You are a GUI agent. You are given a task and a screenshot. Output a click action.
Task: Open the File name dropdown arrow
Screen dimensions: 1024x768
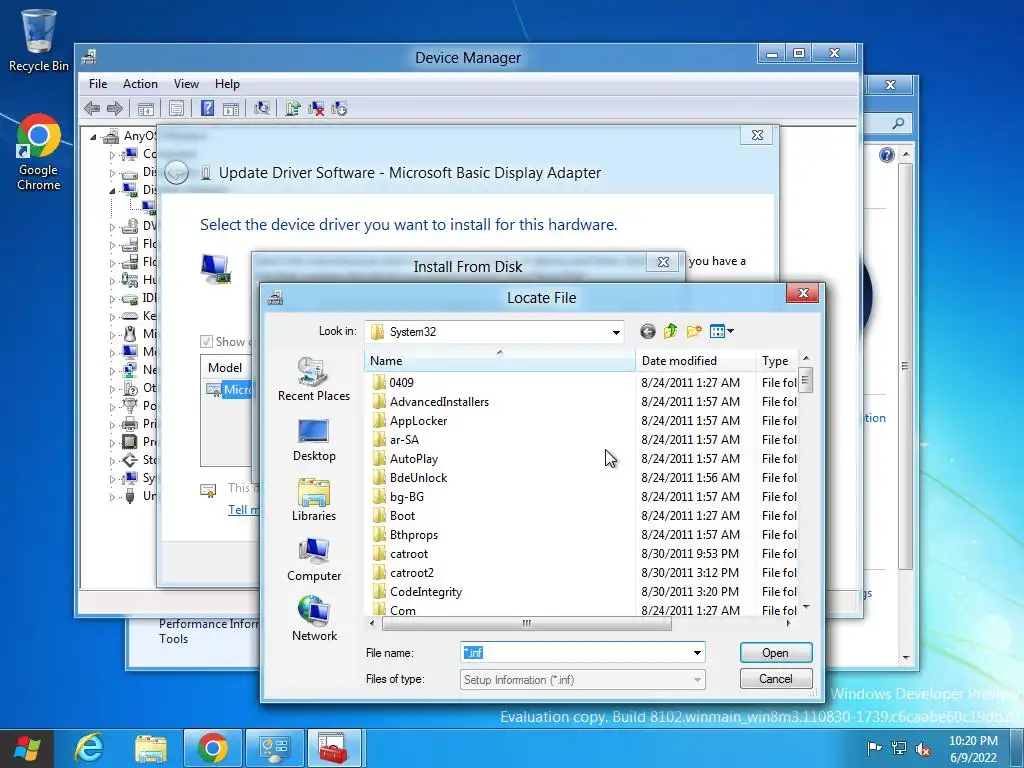tap(697, 652)
